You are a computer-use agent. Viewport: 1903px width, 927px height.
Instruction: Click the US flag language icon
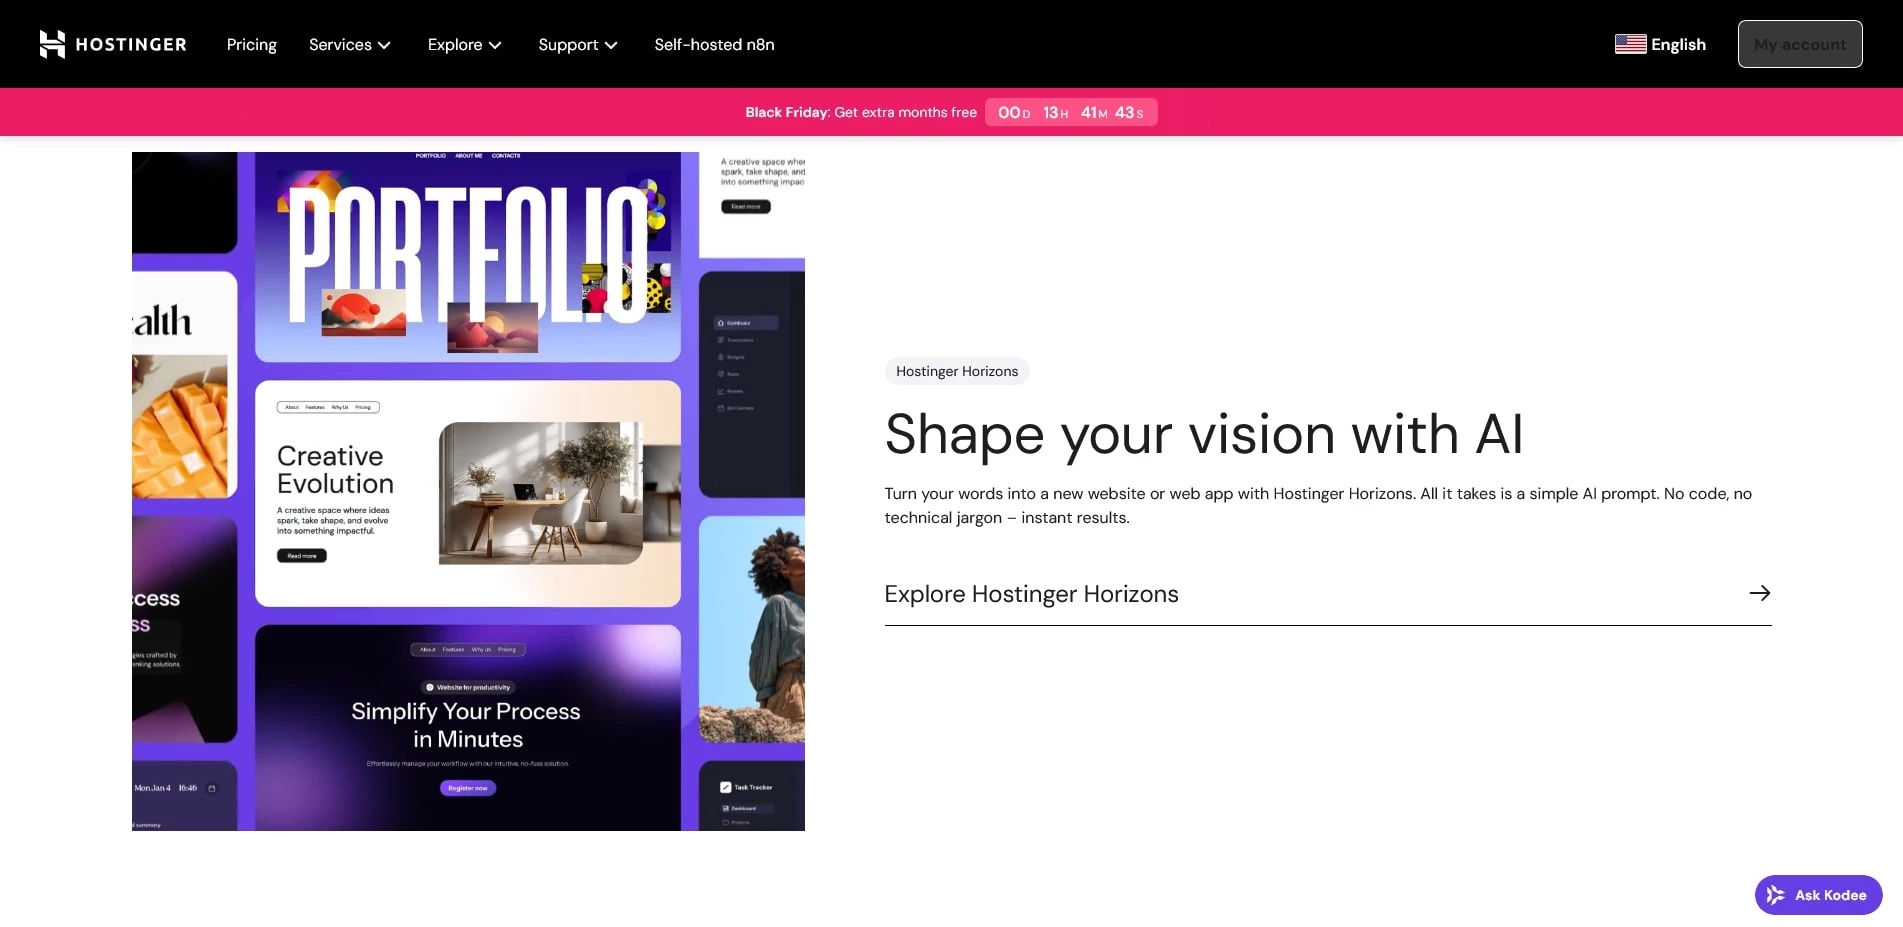point(1630,44)
